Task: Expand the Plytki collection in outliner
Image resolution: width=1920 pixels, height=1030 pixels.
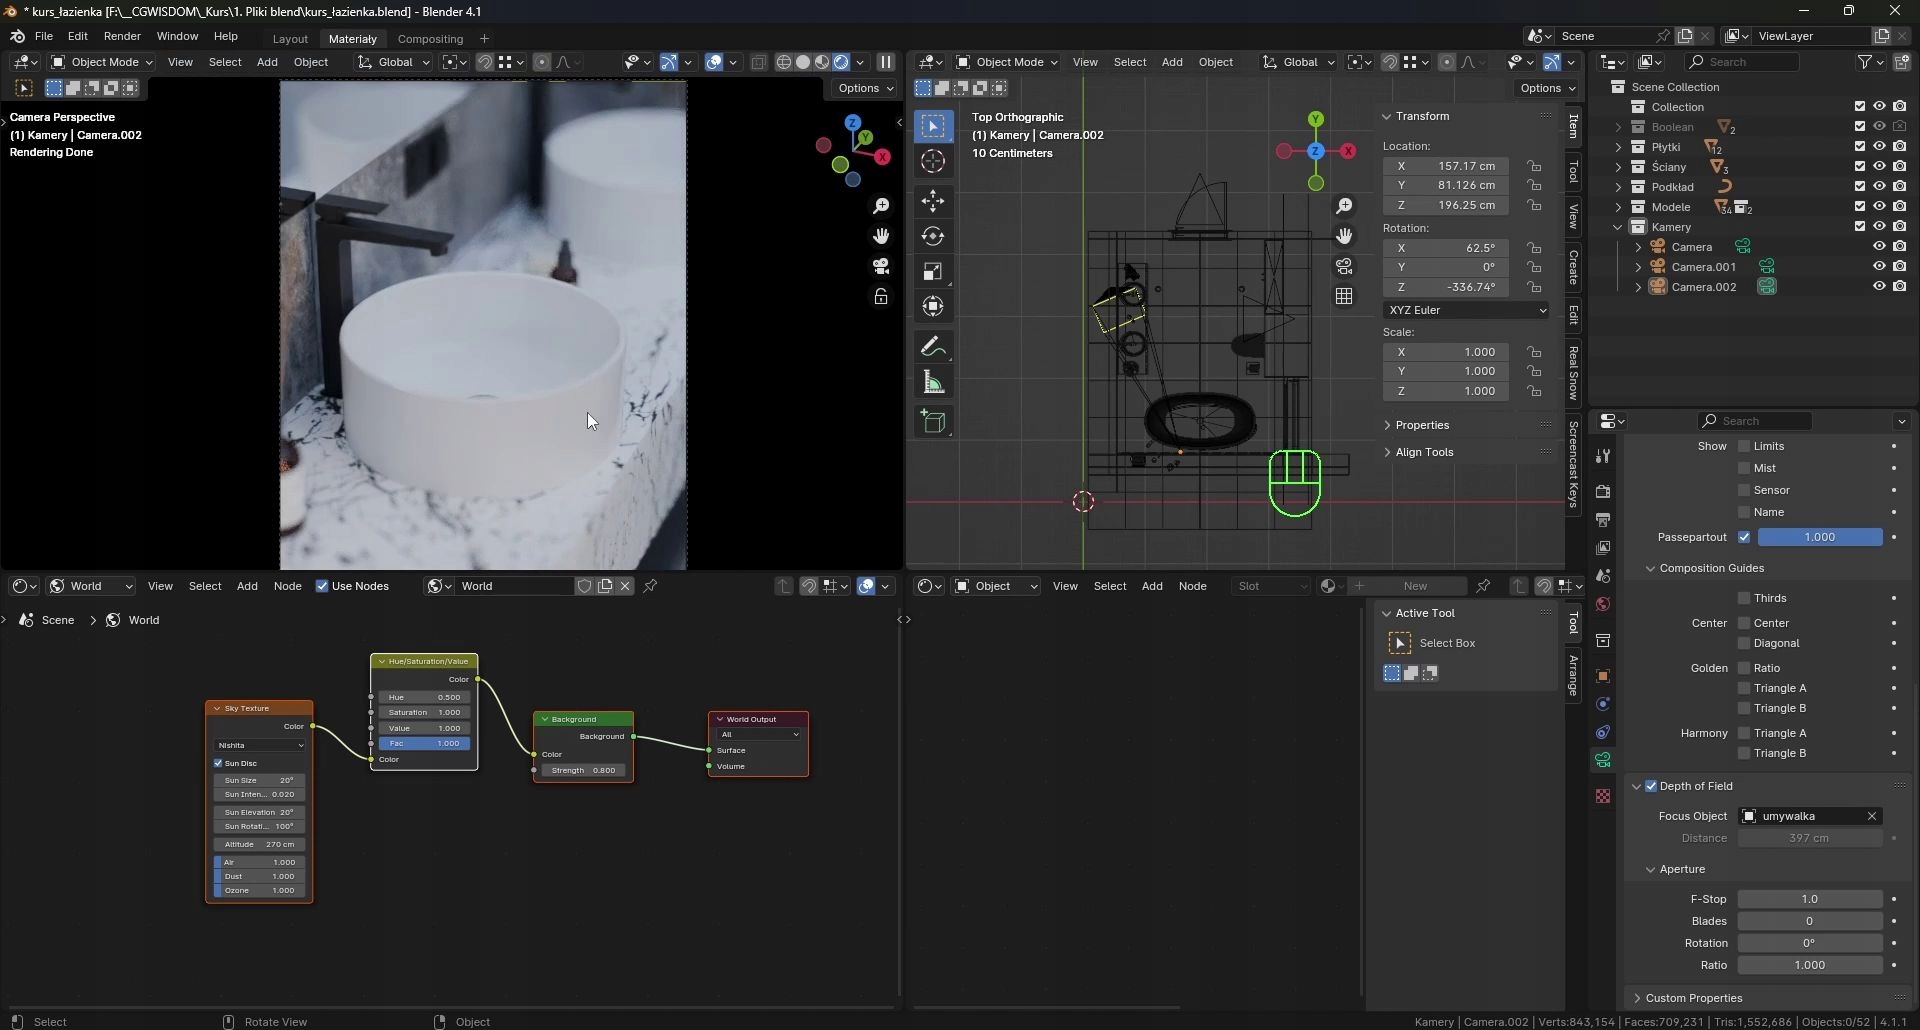Action: pos(1618,147)
